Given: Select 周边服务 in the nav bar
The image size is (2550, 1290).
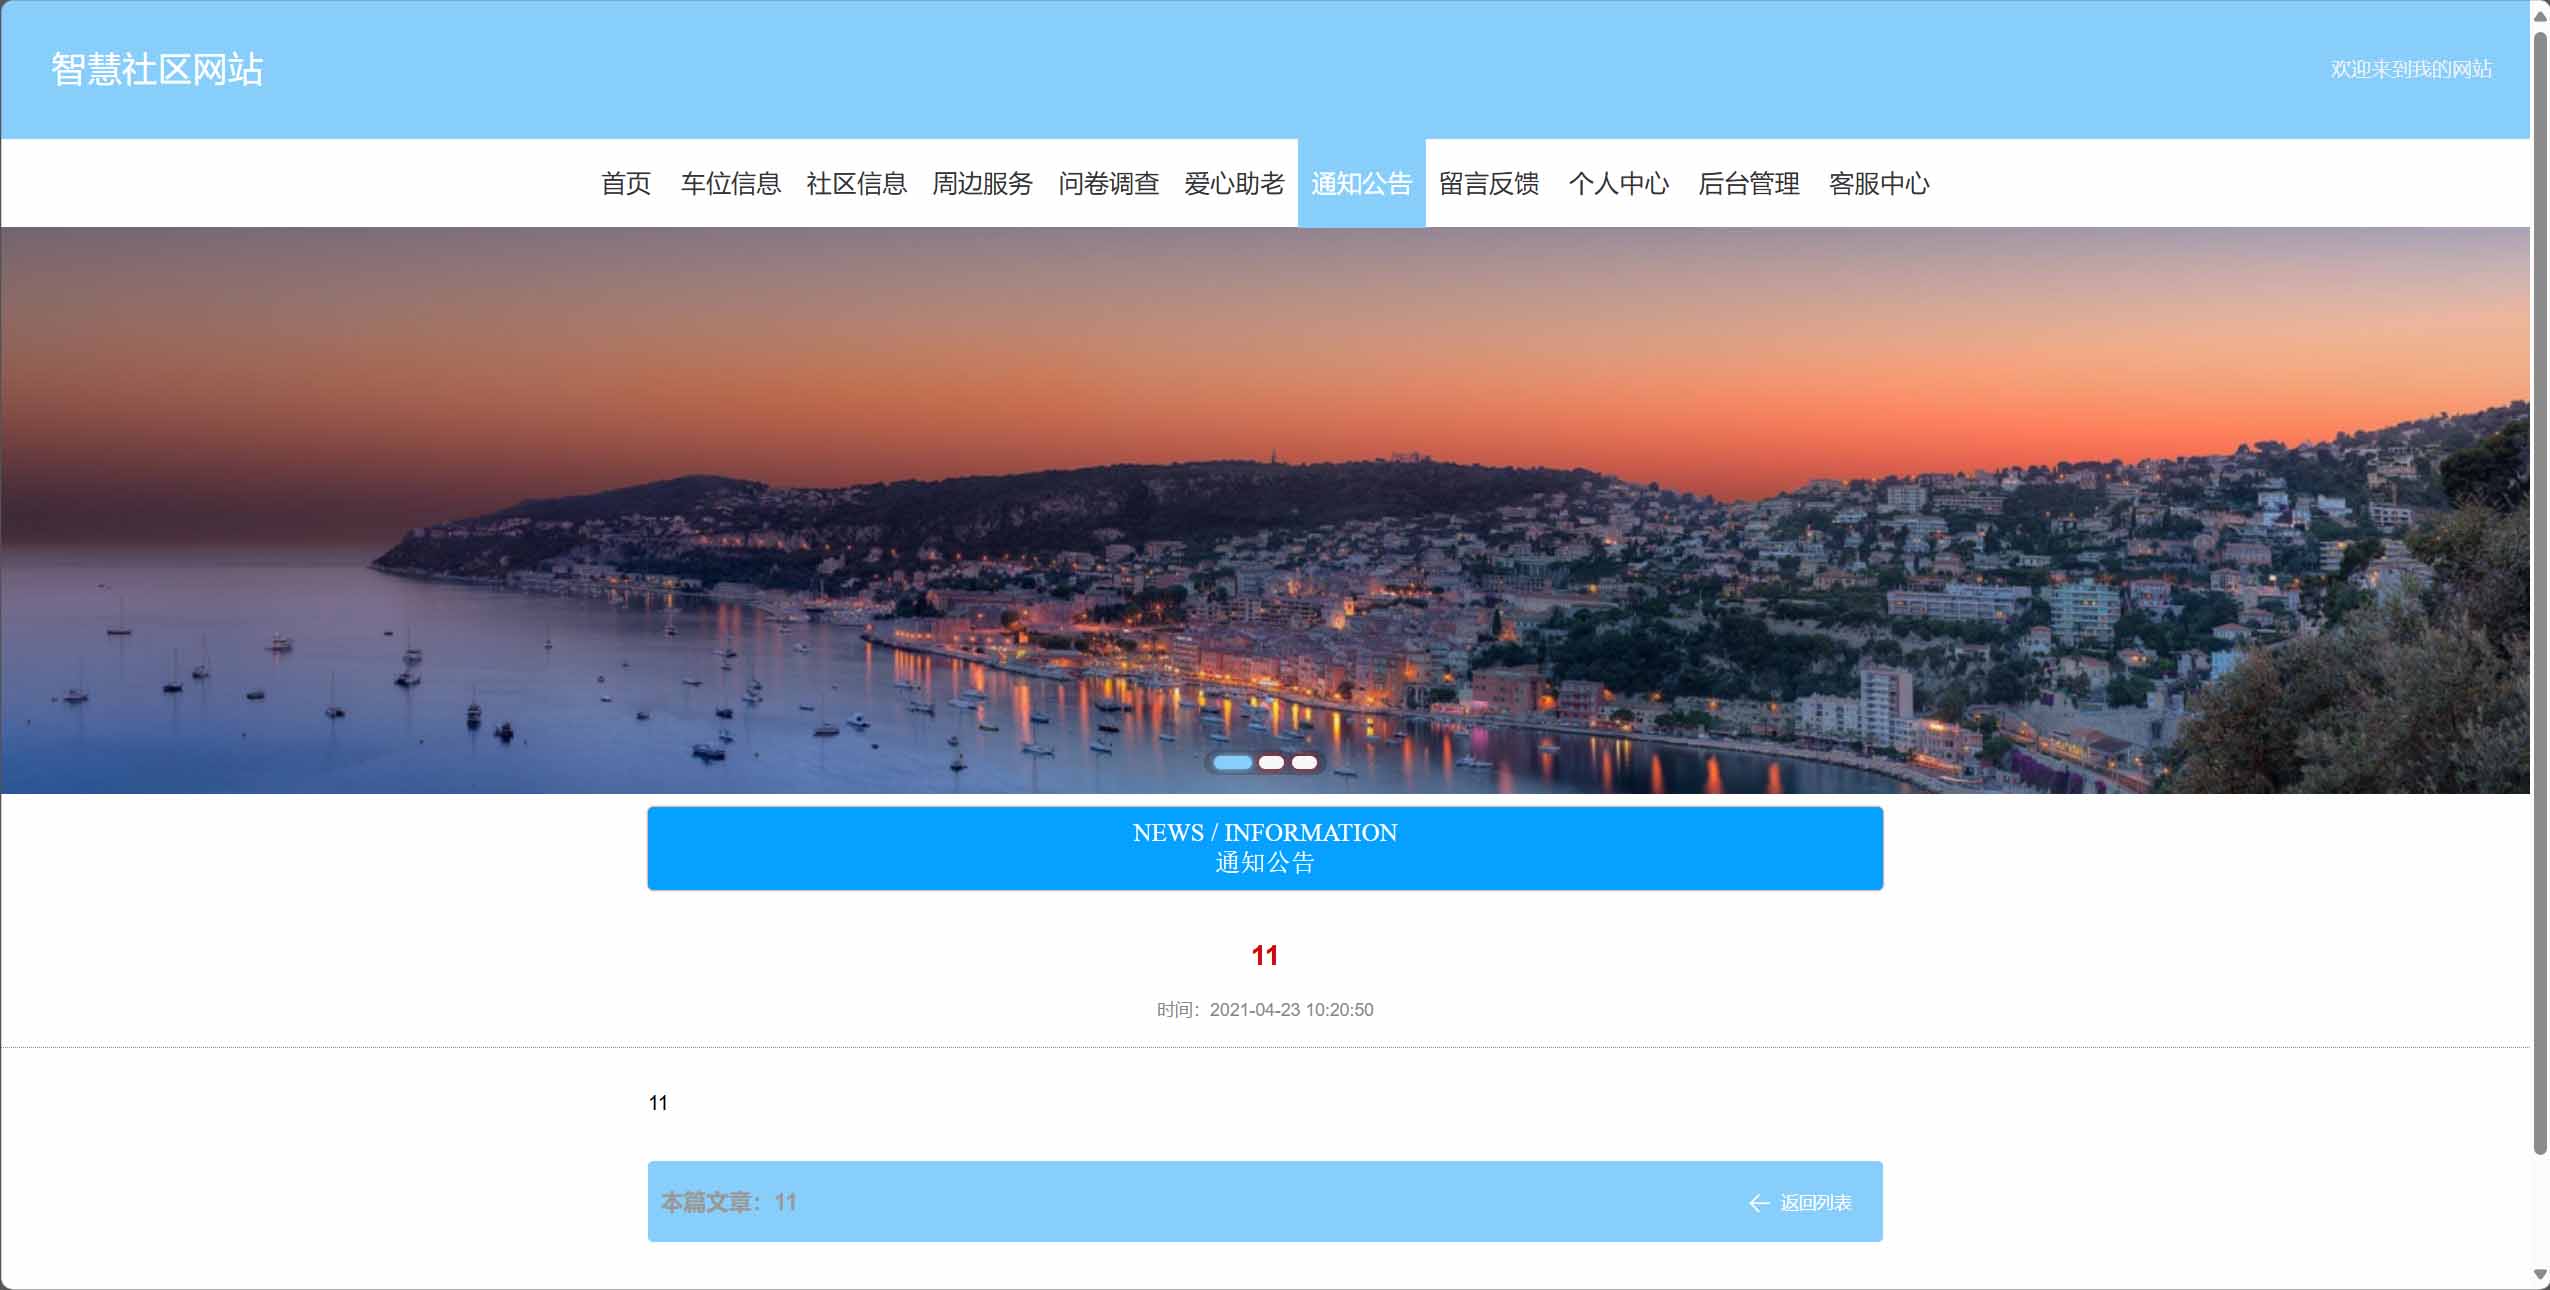Looking at the screenshot, I should click(x=982, y=183).
